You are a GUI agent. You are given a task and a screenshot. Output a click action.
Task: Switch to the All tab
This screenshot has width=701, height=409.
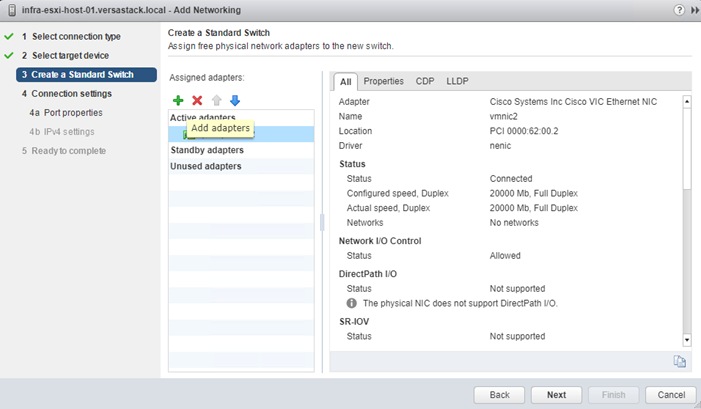346,82
